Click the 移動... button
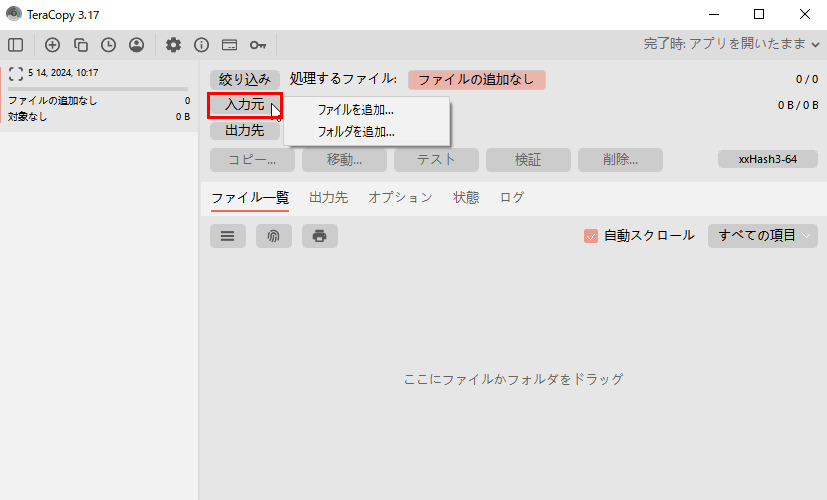The width and height of the screenshot is (827, 500). point(344,160)
